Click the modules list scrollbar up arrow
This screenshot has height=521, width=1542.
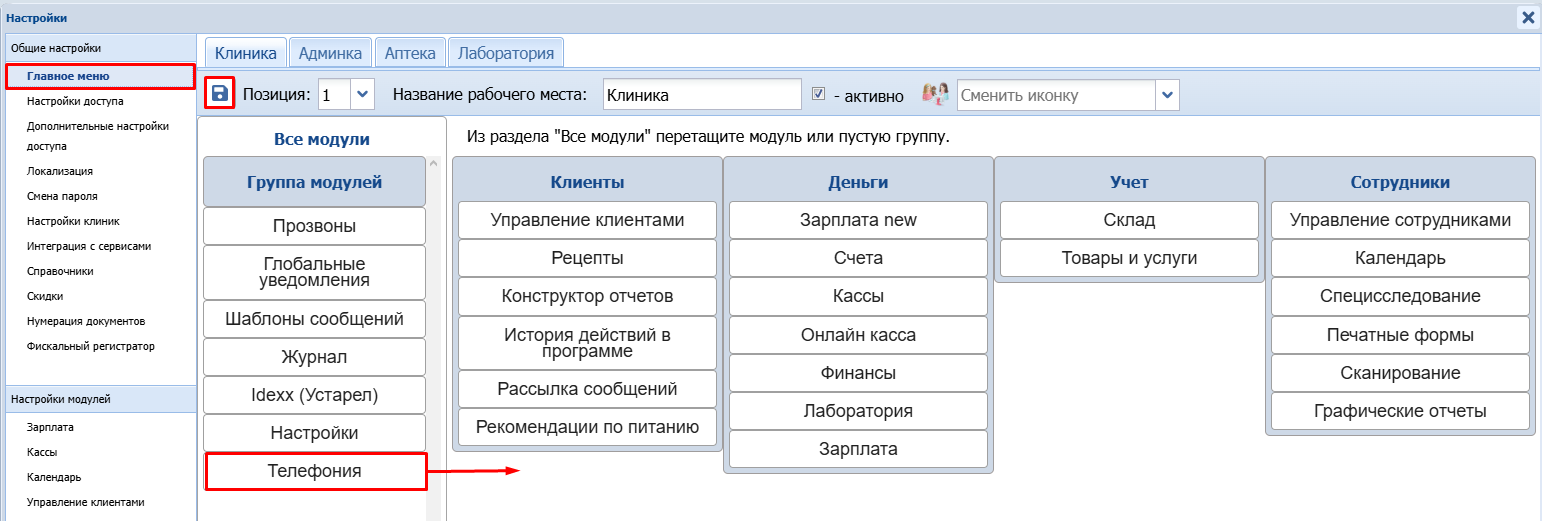coord(433,163)
